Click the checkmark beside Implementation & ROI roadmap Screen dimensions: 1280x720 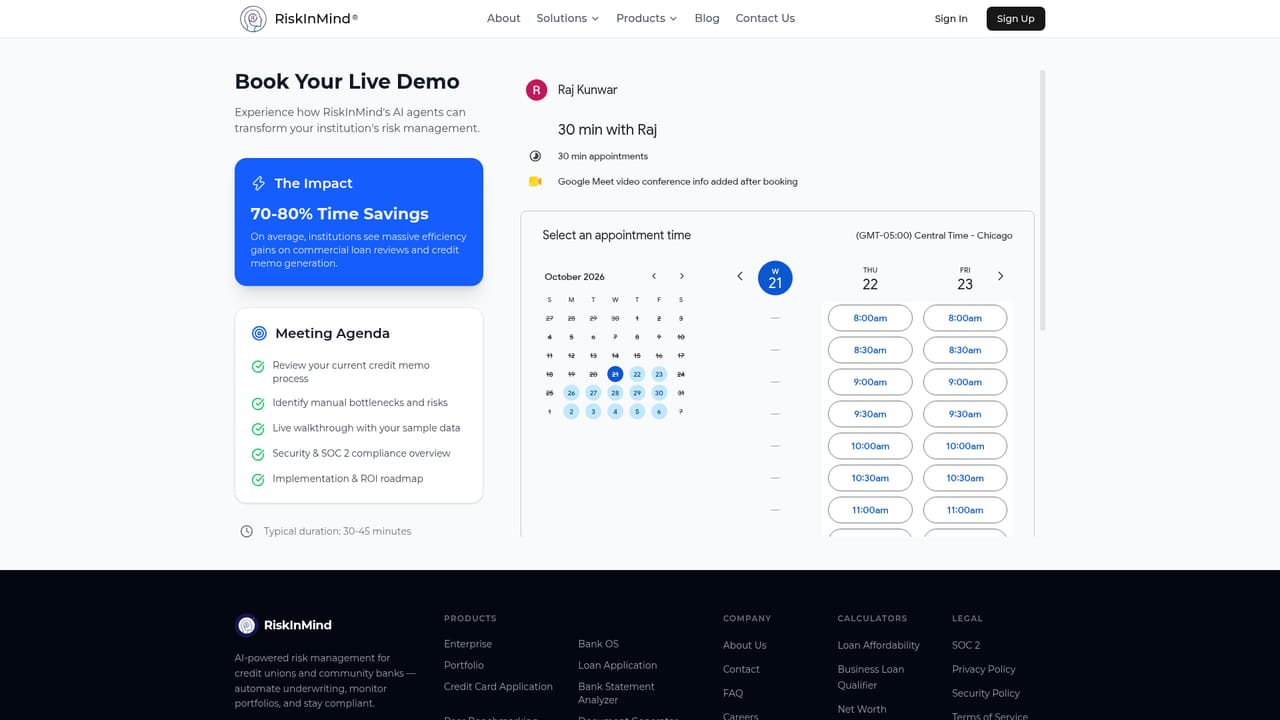click(258, 479)
